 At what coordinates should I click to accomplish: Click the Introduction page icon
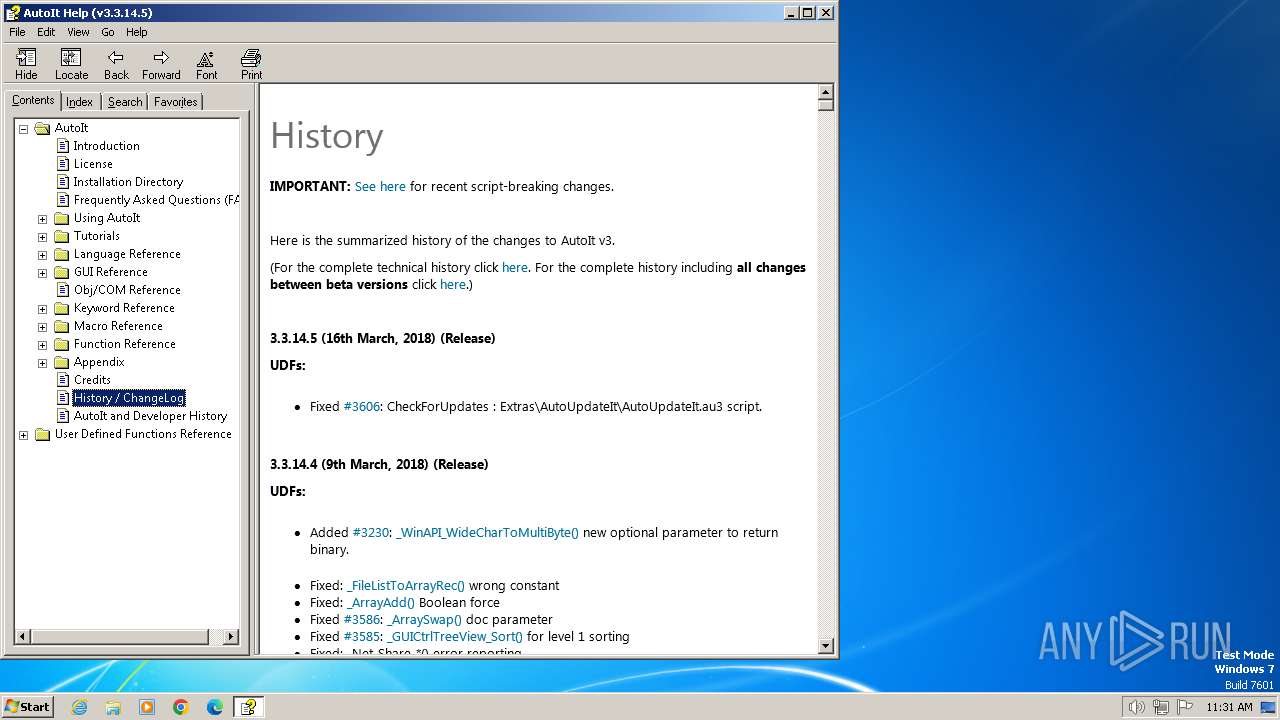pyautogui.click(x=63, y=146)
